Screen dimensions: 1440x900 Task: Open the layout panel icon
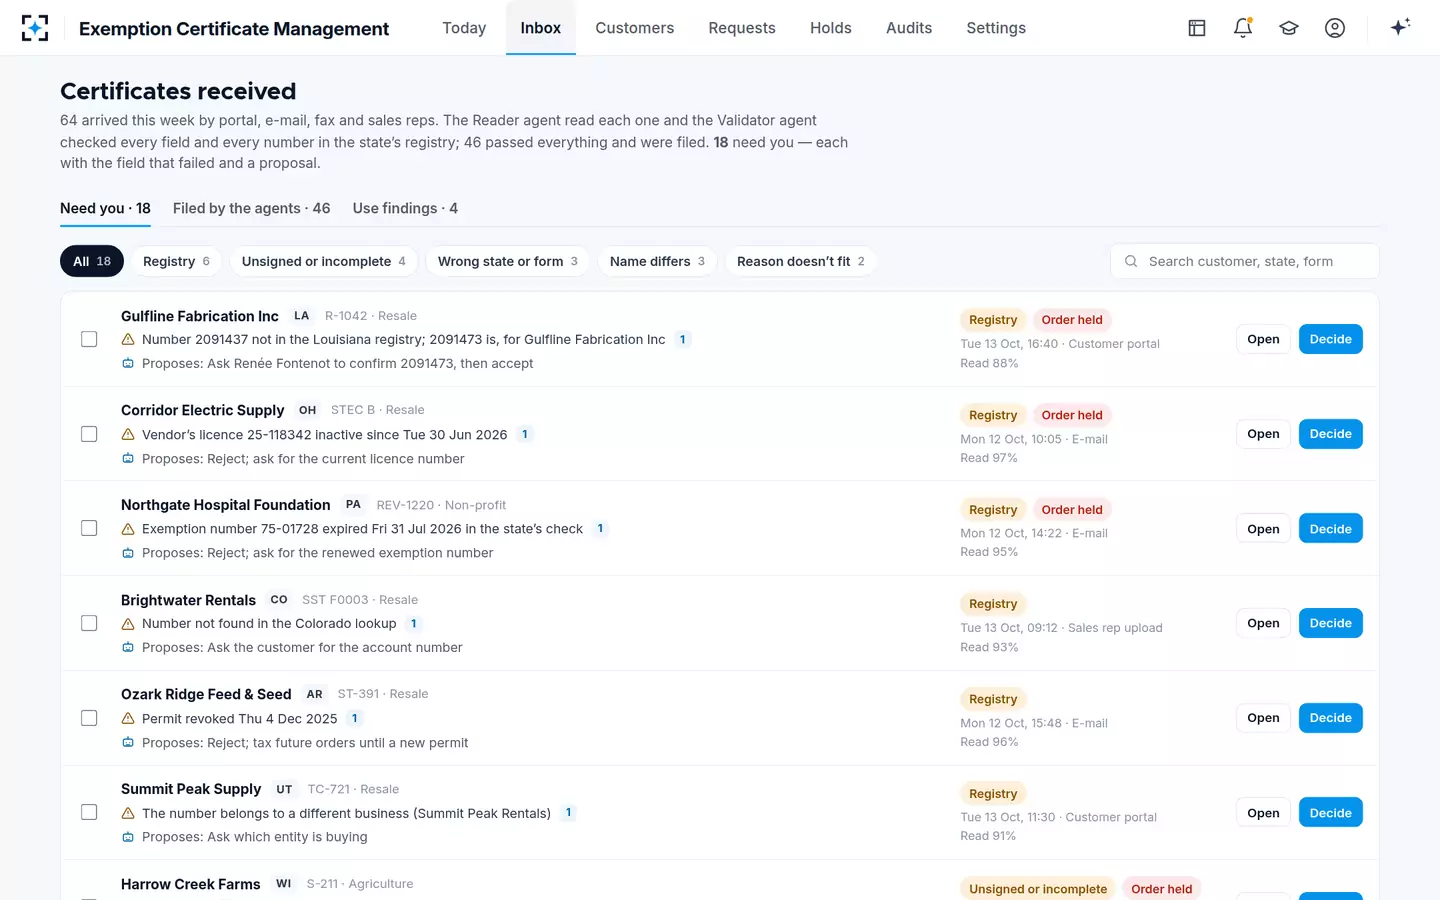[1197, 28]
